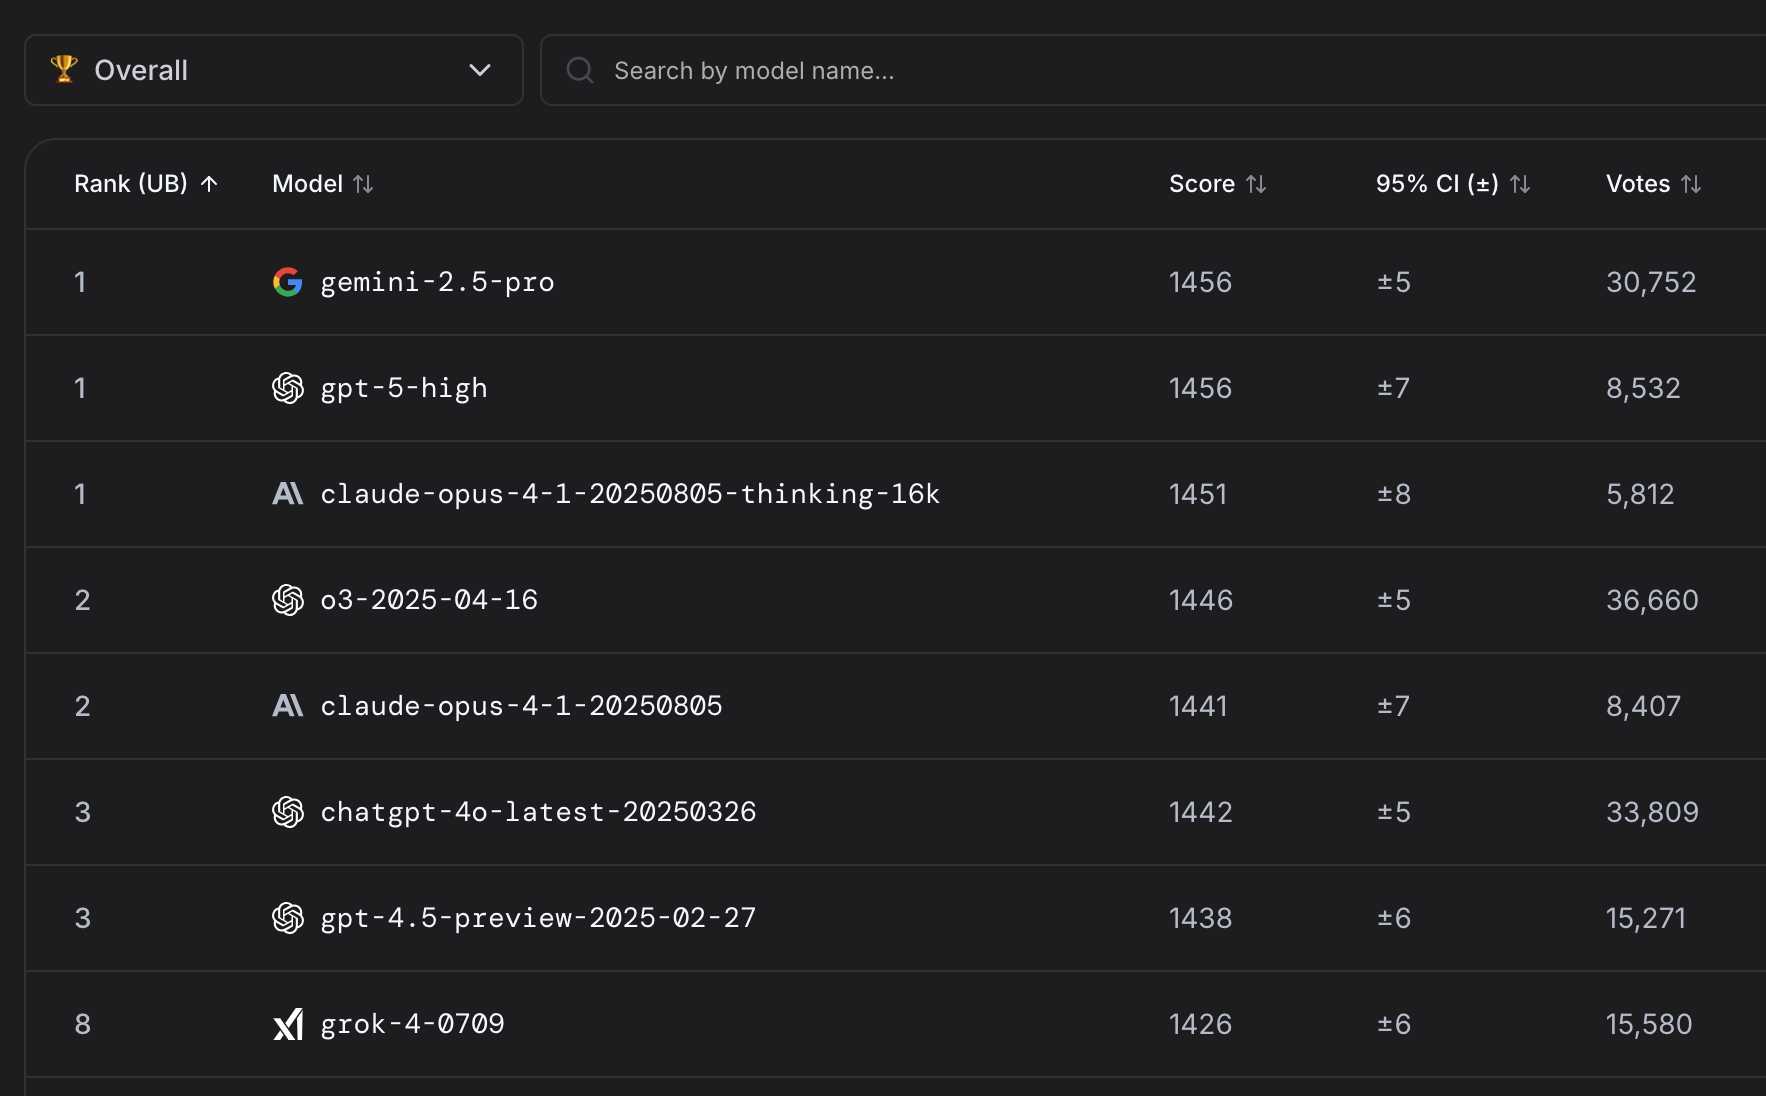Click the up arrow next to Rank (UB)
Image resolution: width=1766 pixels, height=1096 pixels.
click(209, 184)
